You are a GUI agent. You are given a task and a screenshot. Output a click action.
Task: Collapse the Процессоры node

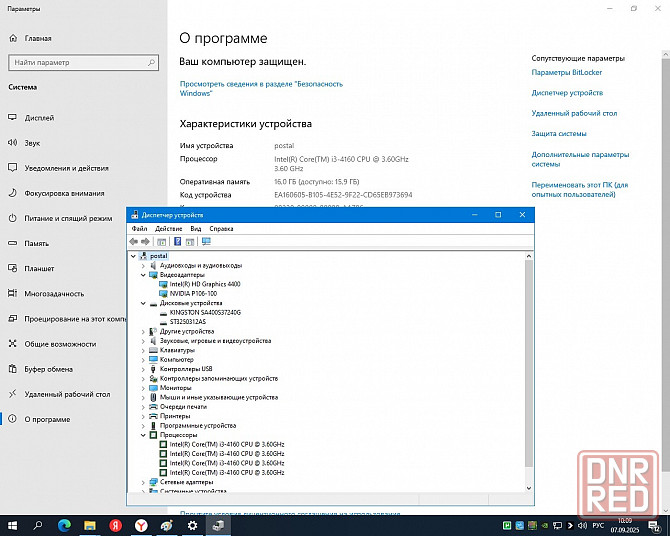[143, 435]
